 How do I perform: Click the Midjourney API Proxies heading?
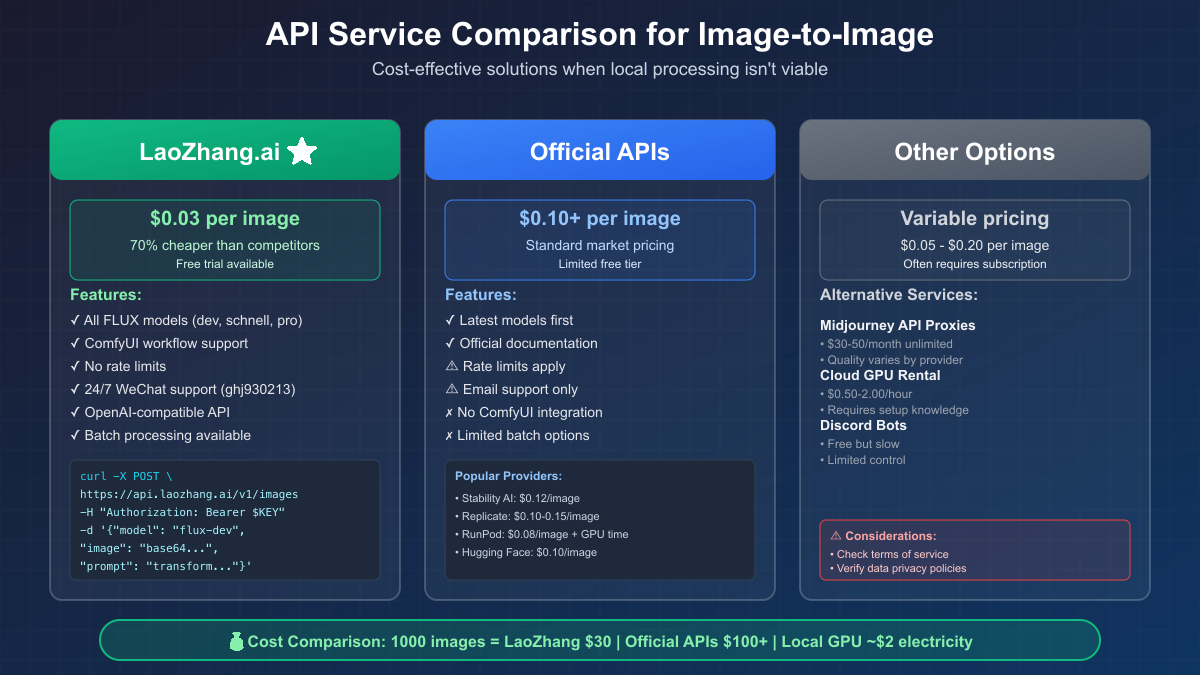[897, 325]
